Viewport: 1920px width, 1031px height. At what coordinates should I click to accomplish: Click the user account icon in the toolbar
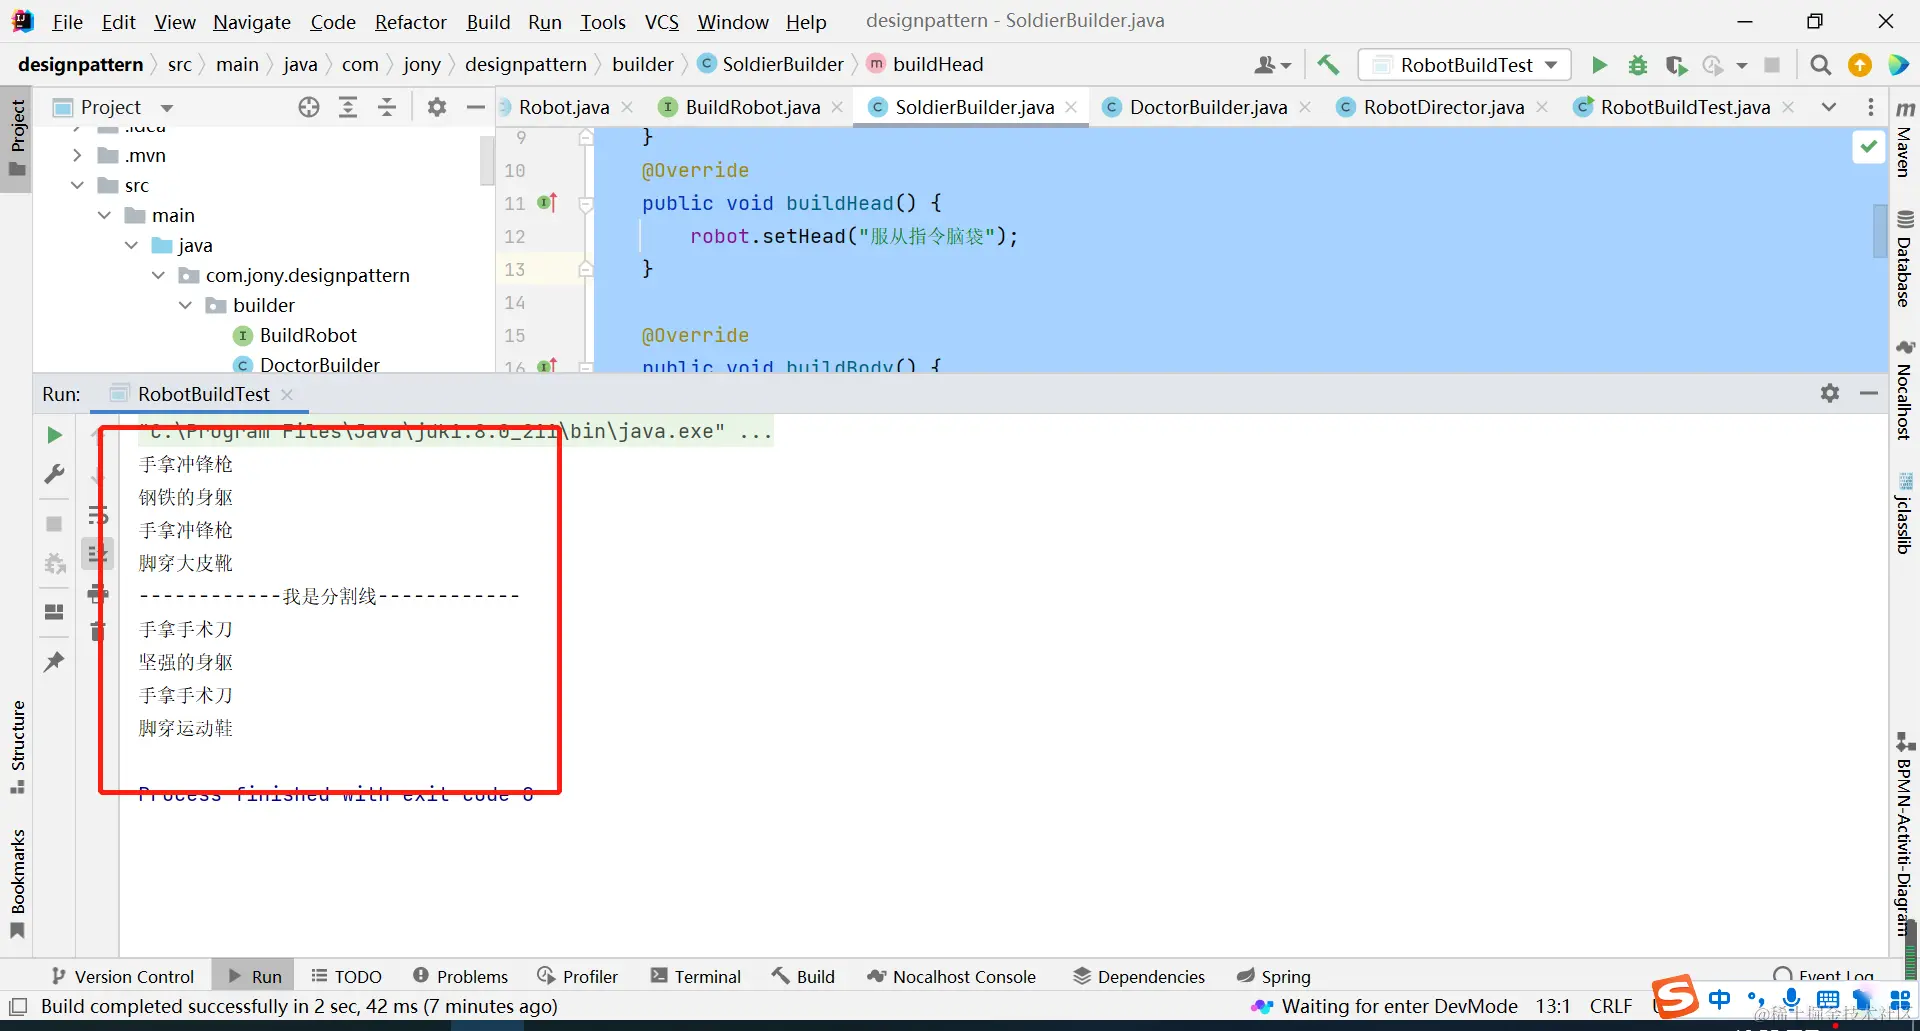pos(1272,65)
